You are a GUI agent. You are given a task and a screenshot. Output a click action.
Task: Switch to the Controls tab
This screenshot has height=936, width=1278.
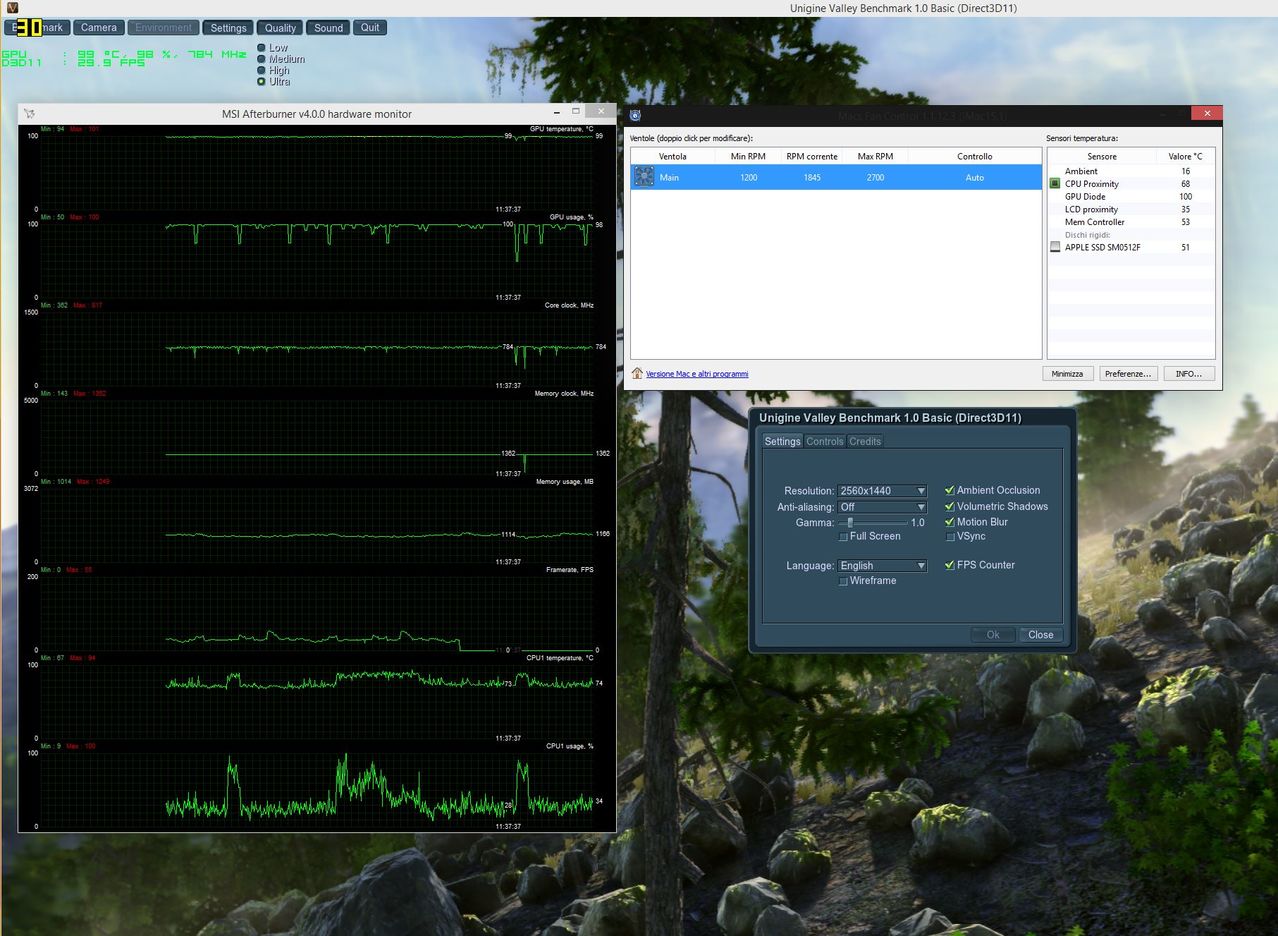825,442
